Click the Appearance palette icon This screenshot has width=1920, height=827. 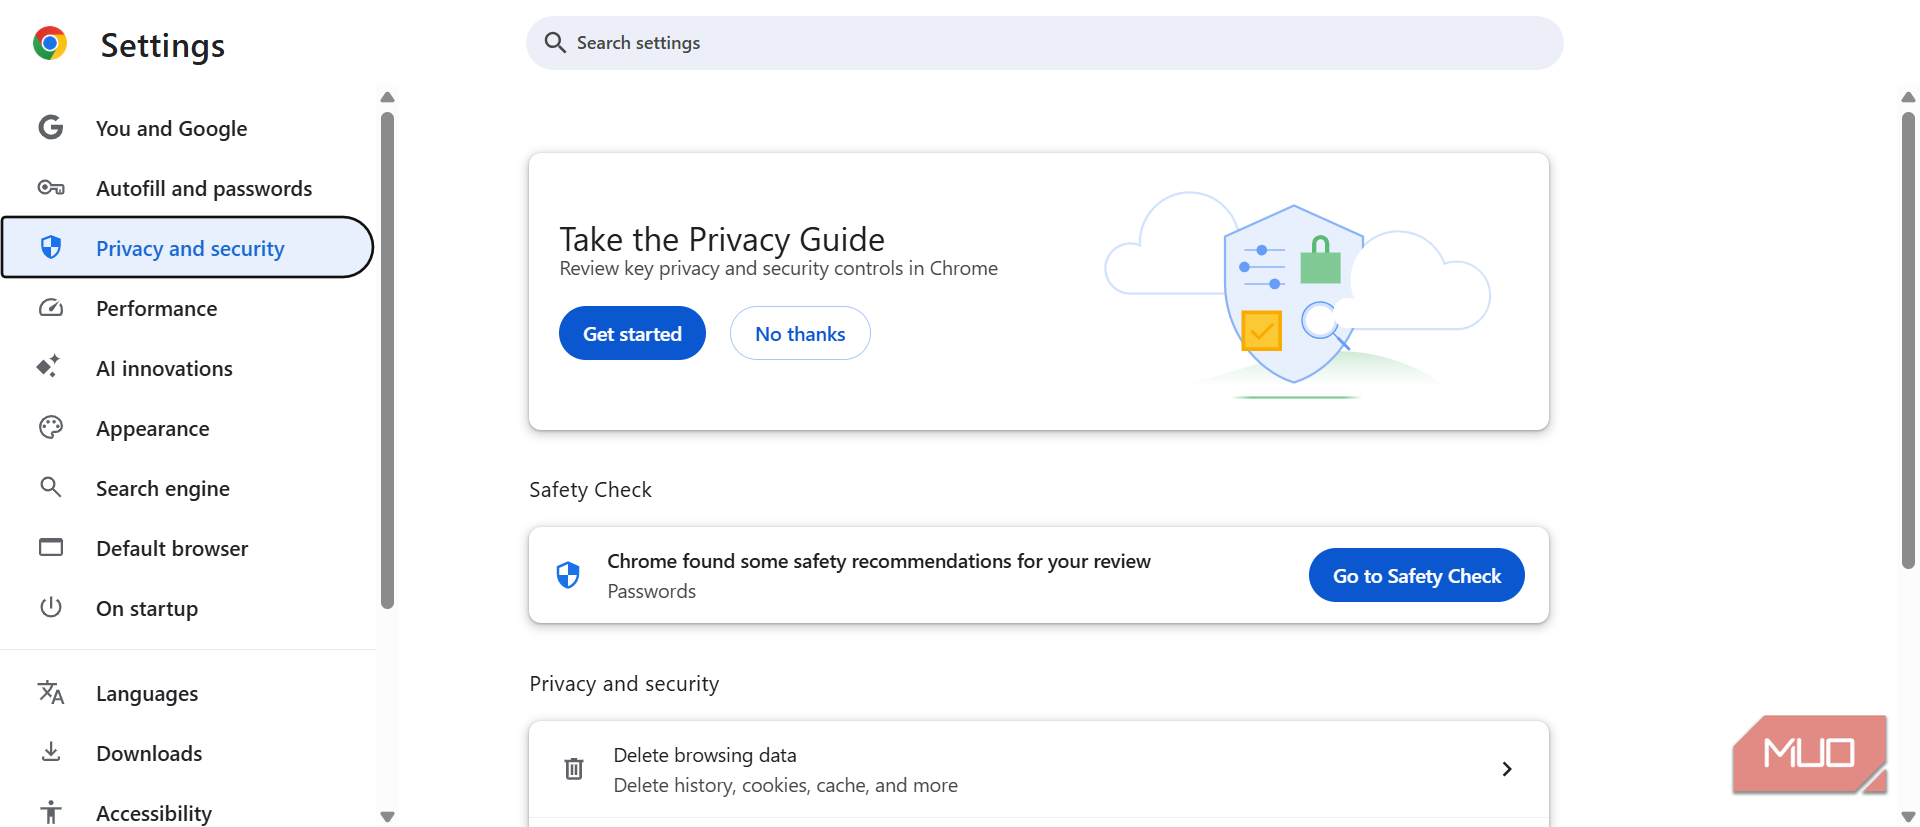tap(51, 428)
